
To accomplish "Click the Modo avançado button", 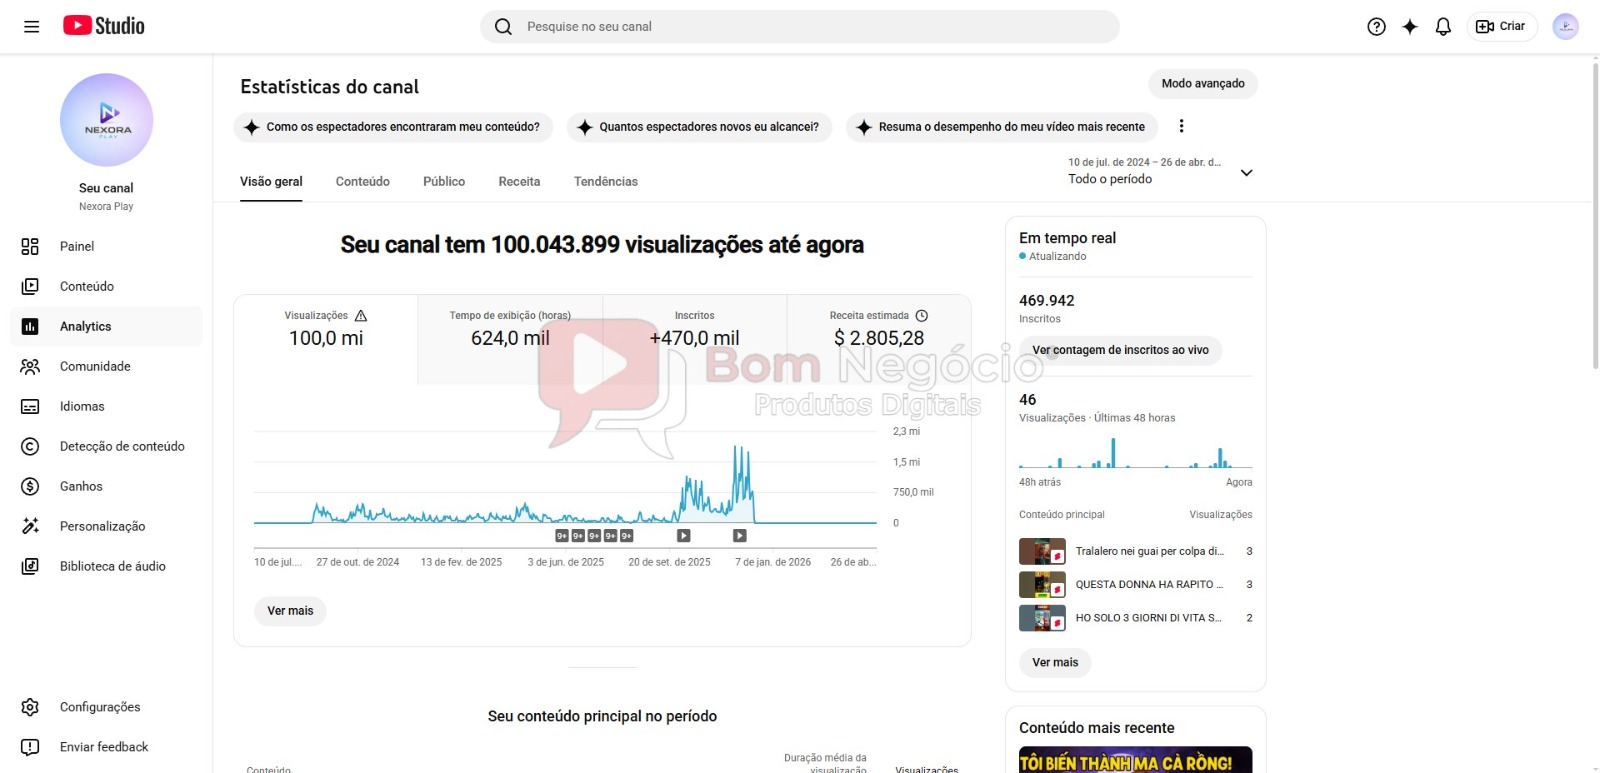I will point(1203,84).
